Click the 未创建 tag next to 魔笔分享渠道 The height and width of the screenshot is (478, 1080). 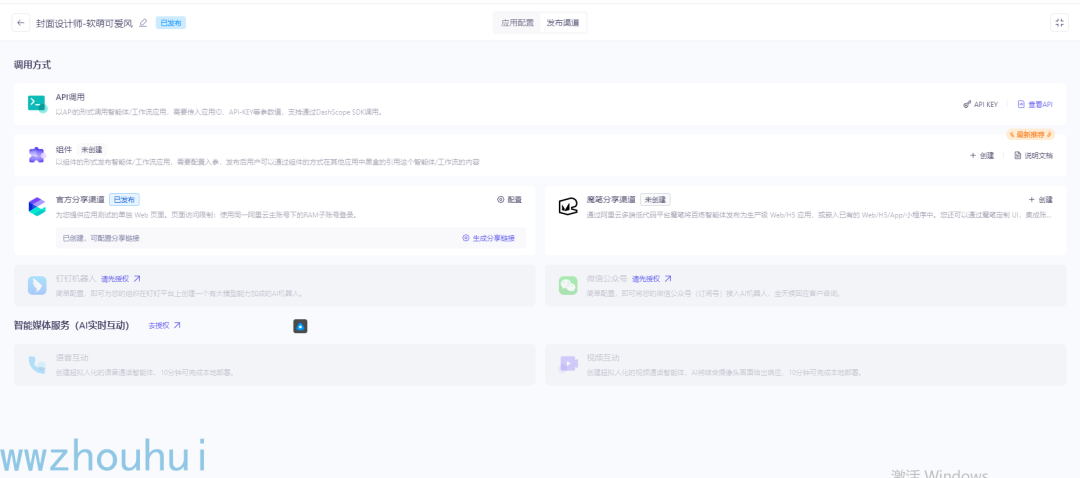(x=655, y=200)
